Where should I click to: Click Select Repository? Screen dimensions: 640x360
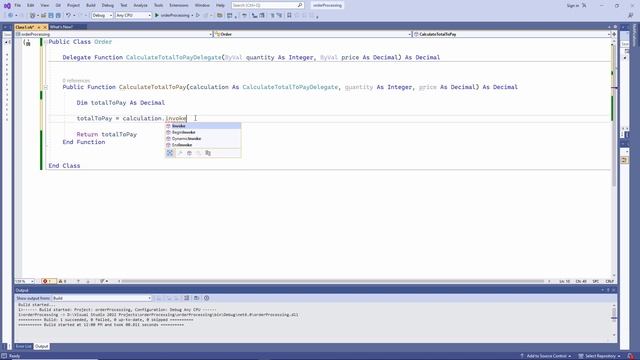pos(599,356)
